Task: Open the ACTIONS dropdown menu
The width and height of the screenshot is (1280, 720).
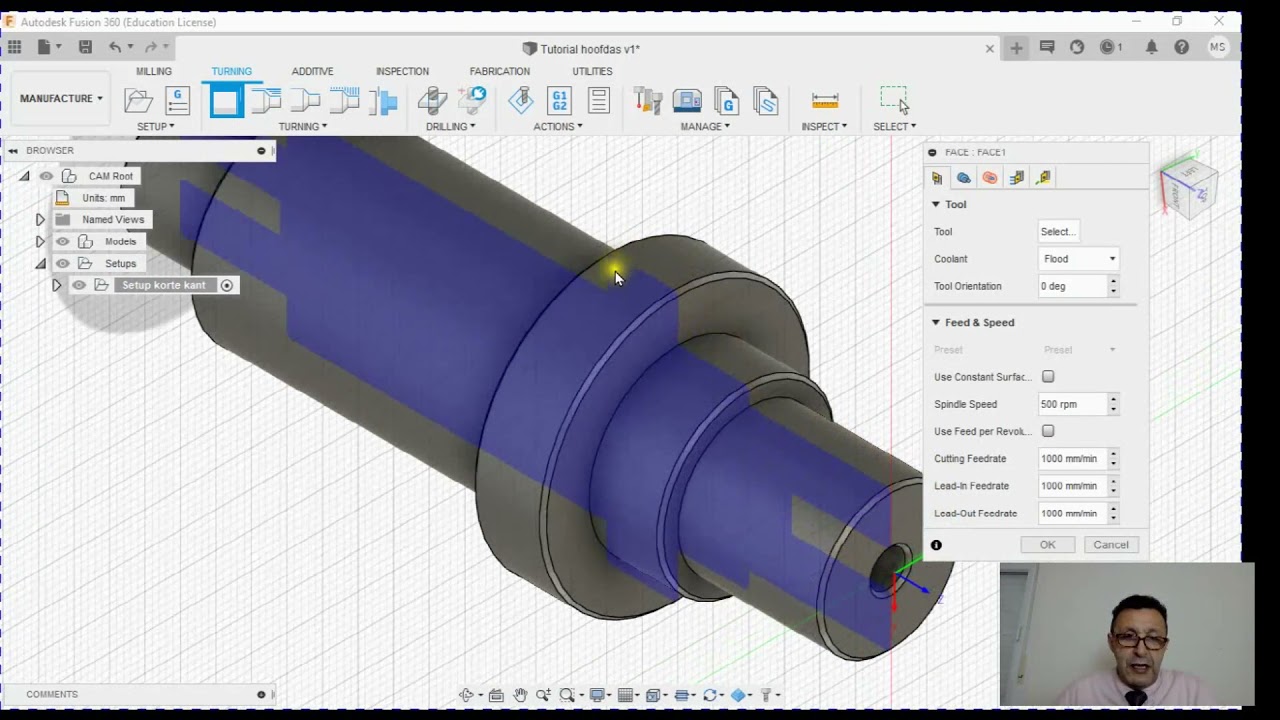Action: click(558, 127)
